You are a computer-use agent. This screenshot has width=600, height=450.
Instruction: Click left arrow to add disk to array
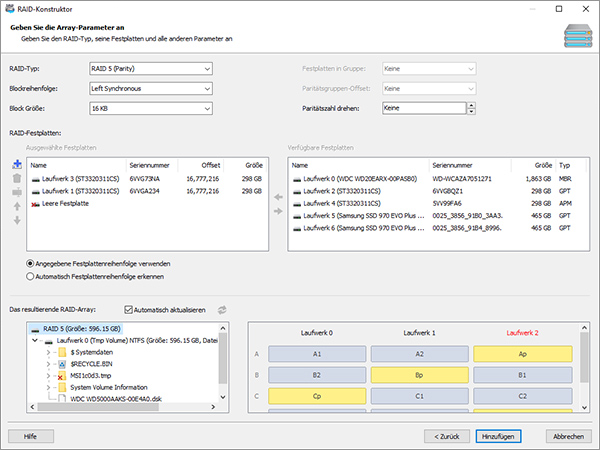278,197
